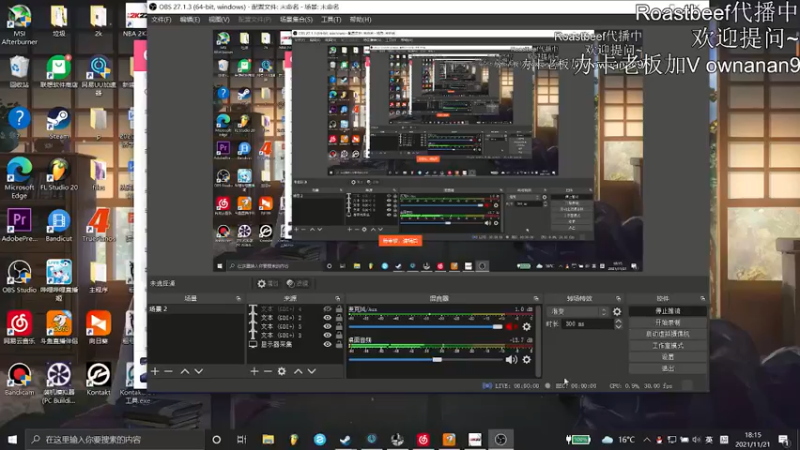Open Bandicam desktop shortcut
The width and height of the screenshot is (800, 450).
tap(19, 379)
